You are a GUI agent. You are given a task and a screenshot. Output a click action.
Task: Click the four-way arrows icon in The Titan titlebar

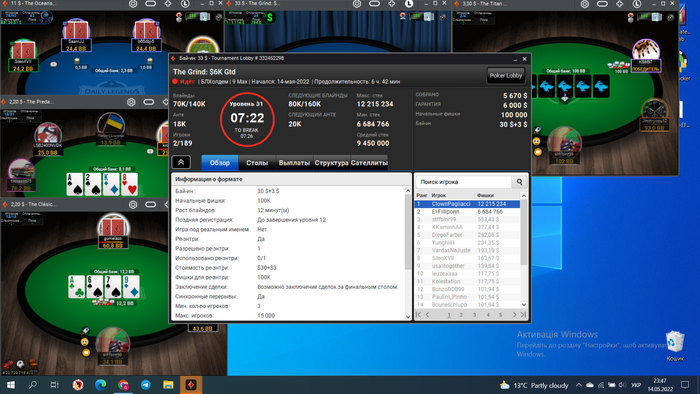click(x=619, y=4)
